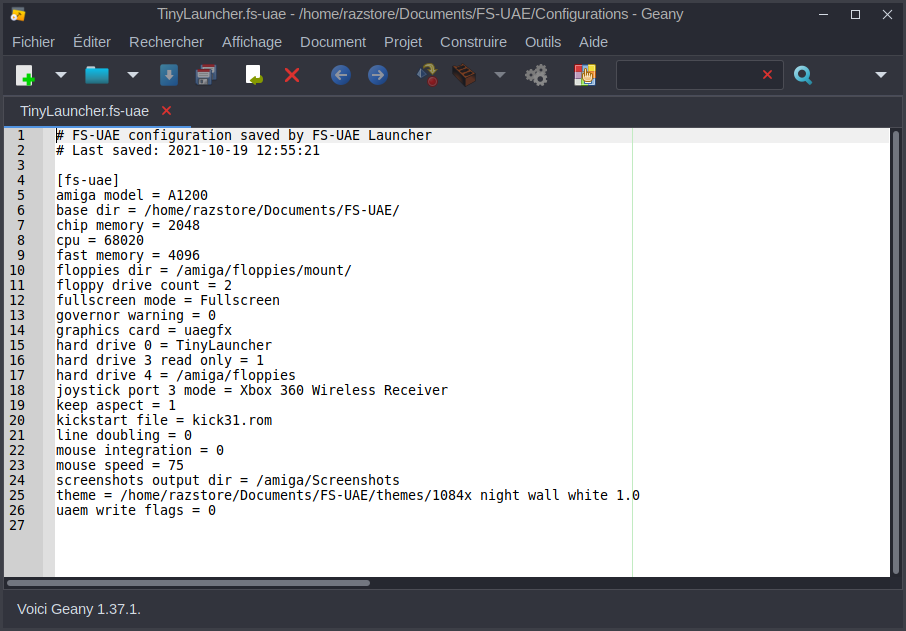Click the 'base dir' path line

tap(228, 210)
